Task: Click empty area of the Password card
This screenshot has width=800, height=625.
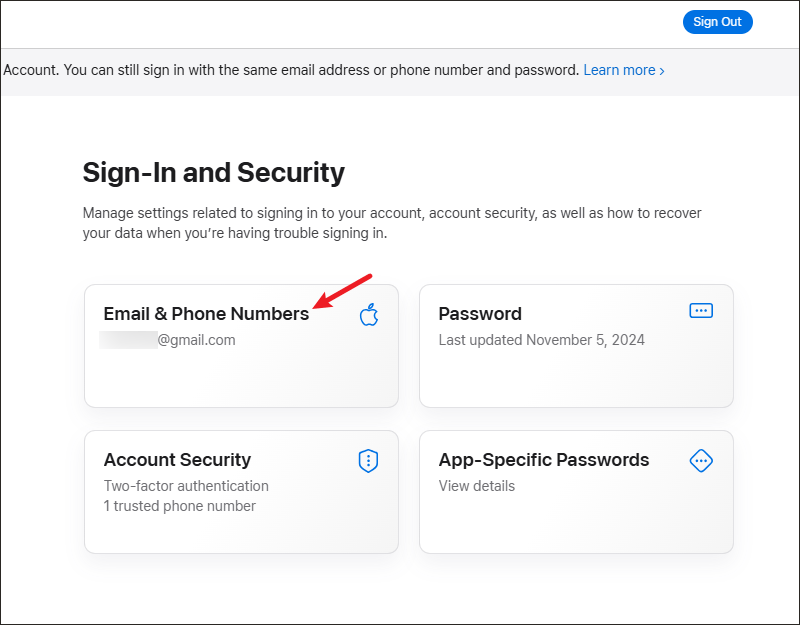Action: coord(576,380)
